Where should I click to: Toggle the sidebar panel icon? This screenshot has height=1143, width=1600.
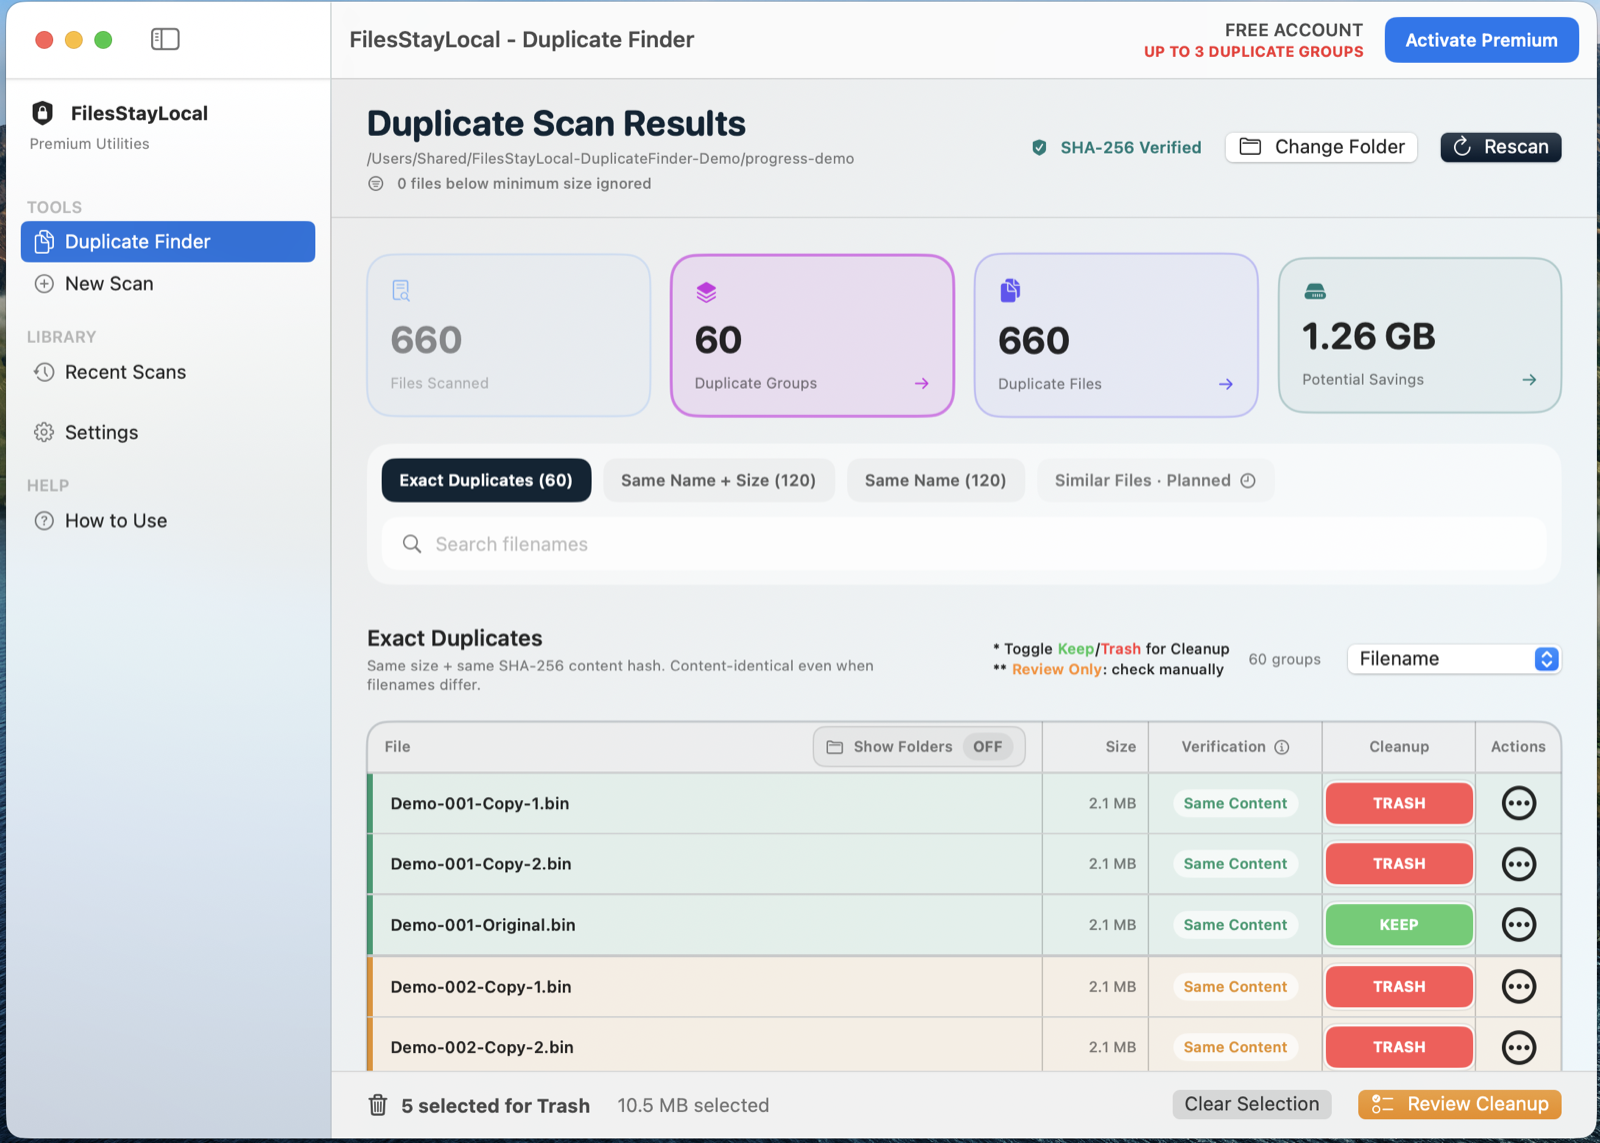(165, 39)
